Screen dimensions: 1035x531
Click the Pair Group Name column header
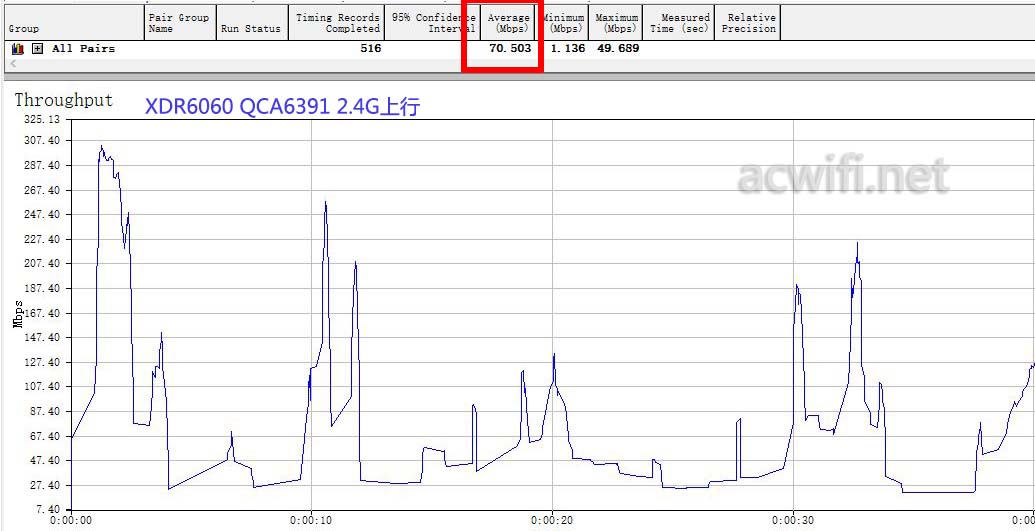180,23
